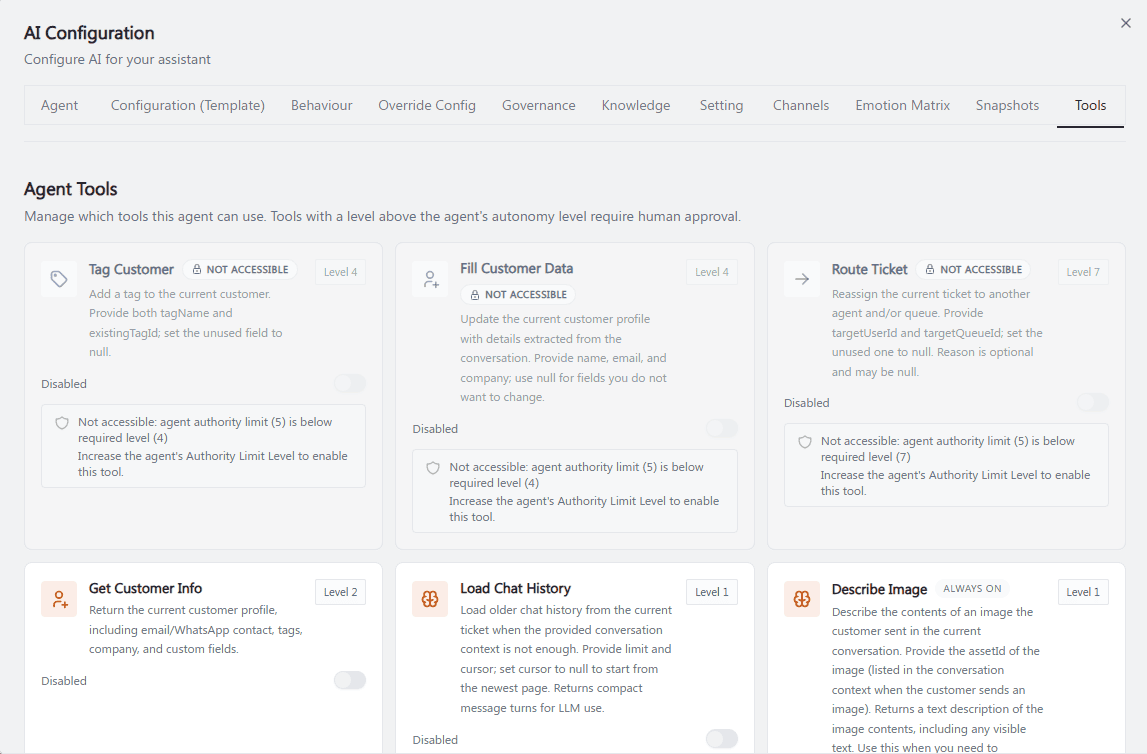1147x754 pixels.
Task: Switch to the Channels tab
Action: 801,105
